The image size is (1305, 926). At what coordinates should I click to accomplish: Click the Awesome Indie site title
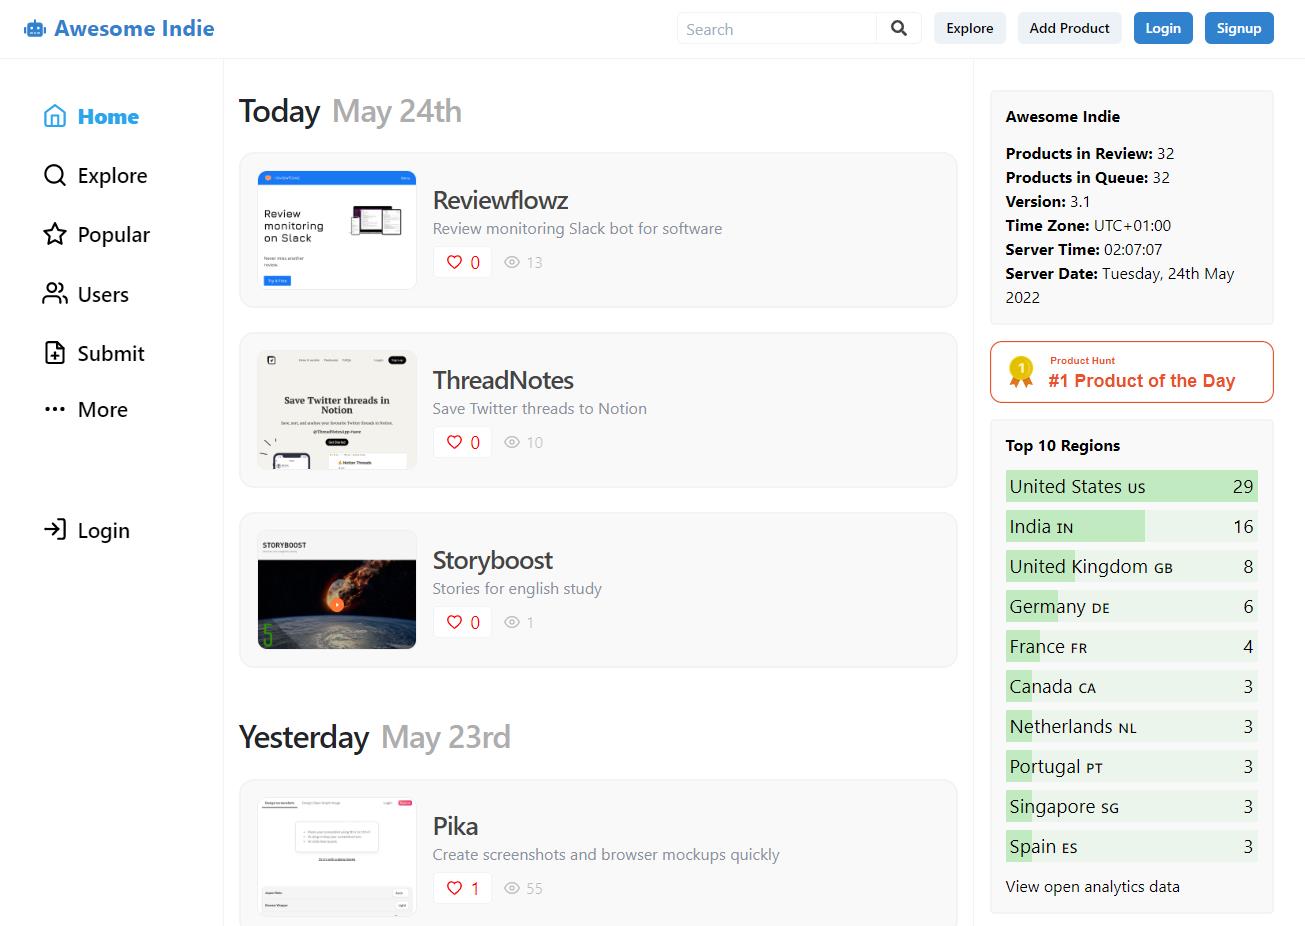[134, 28]
